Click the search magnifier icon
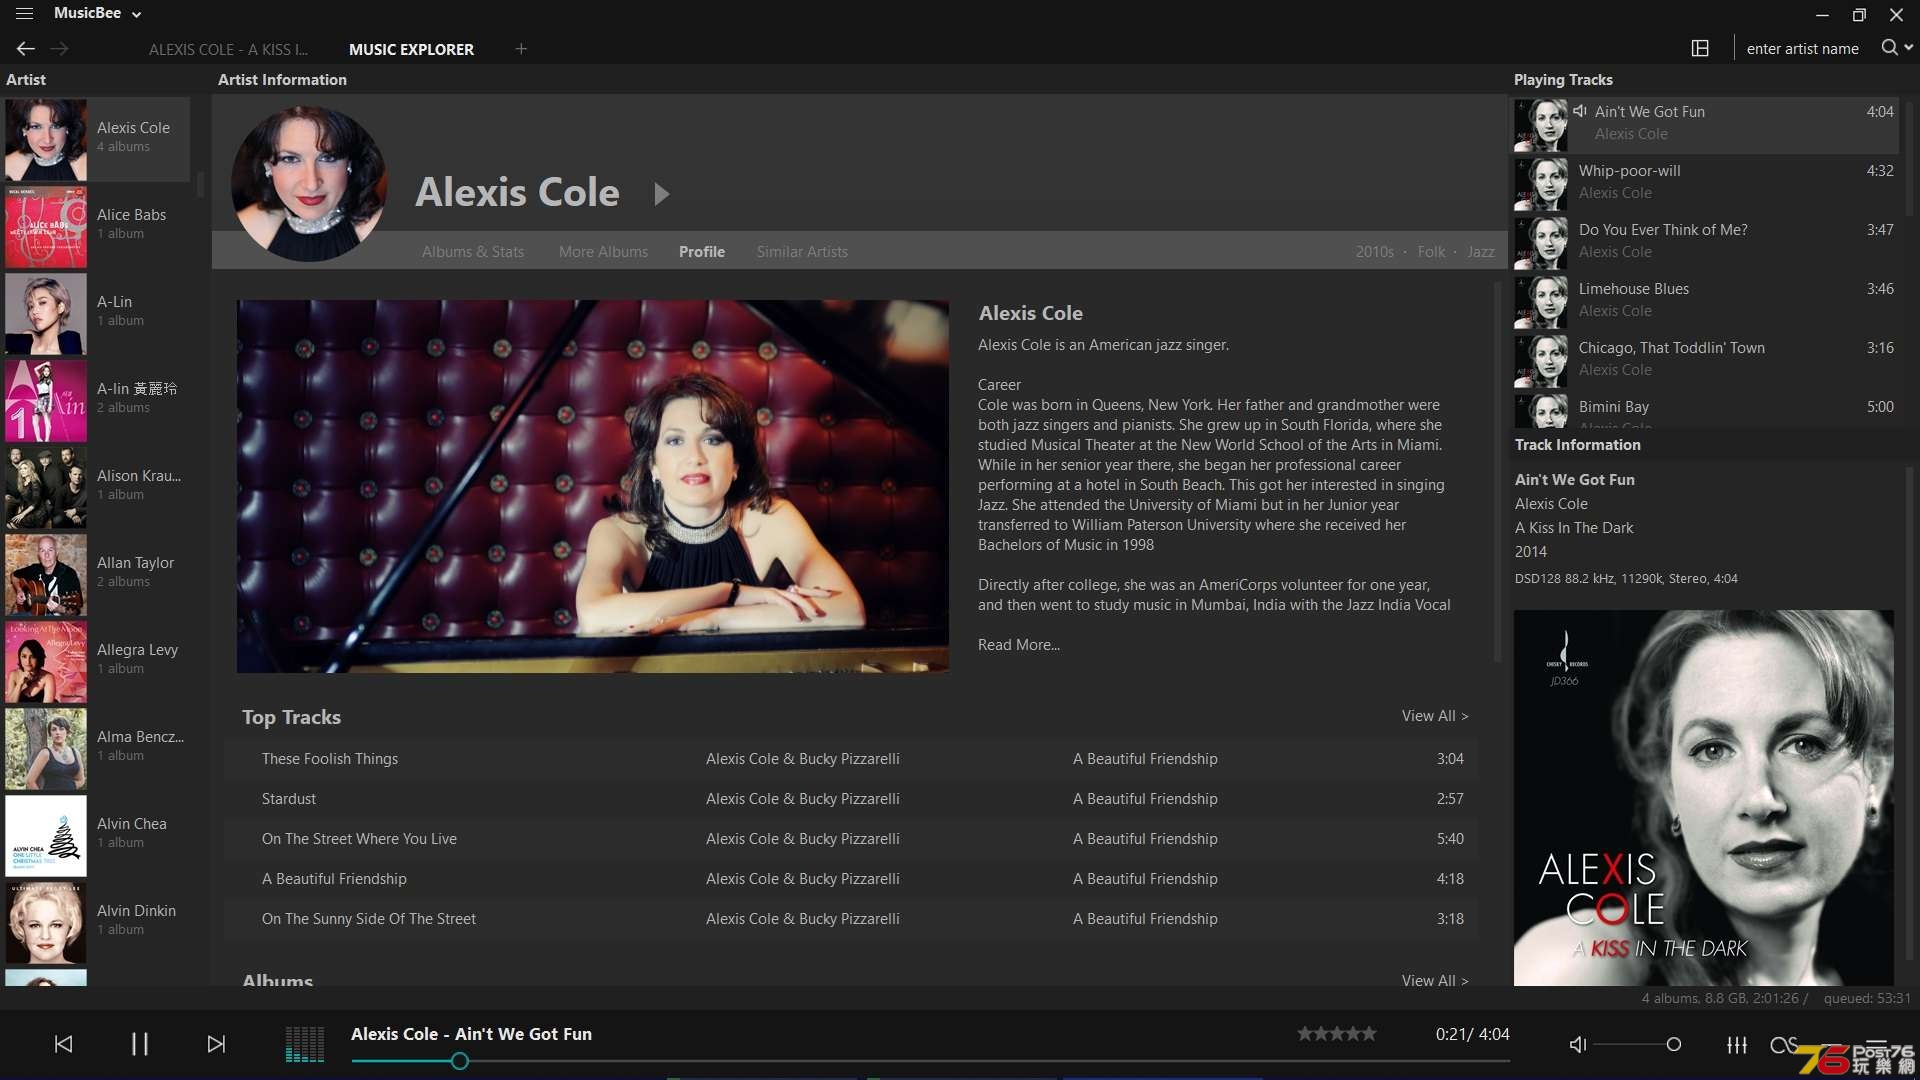The image size is (1920, 1080). [1889, 47]
